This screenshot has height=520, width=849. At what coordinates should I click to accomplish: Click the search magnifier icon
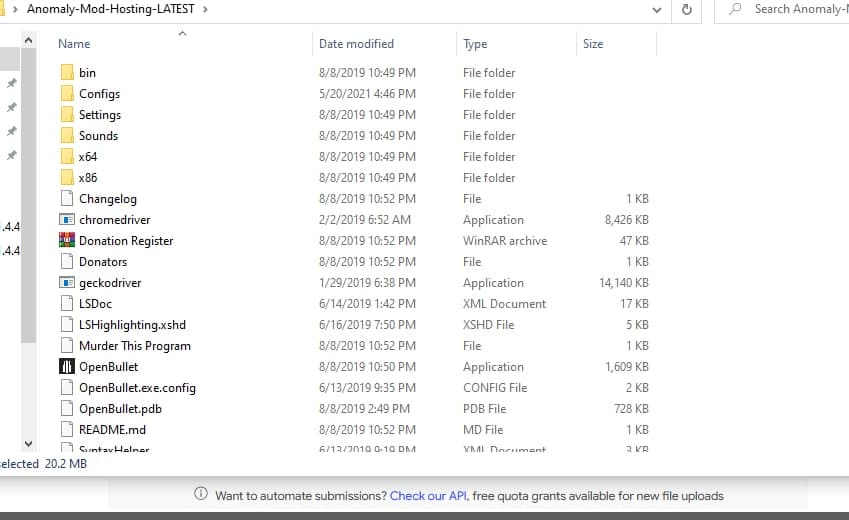(735, 9)
